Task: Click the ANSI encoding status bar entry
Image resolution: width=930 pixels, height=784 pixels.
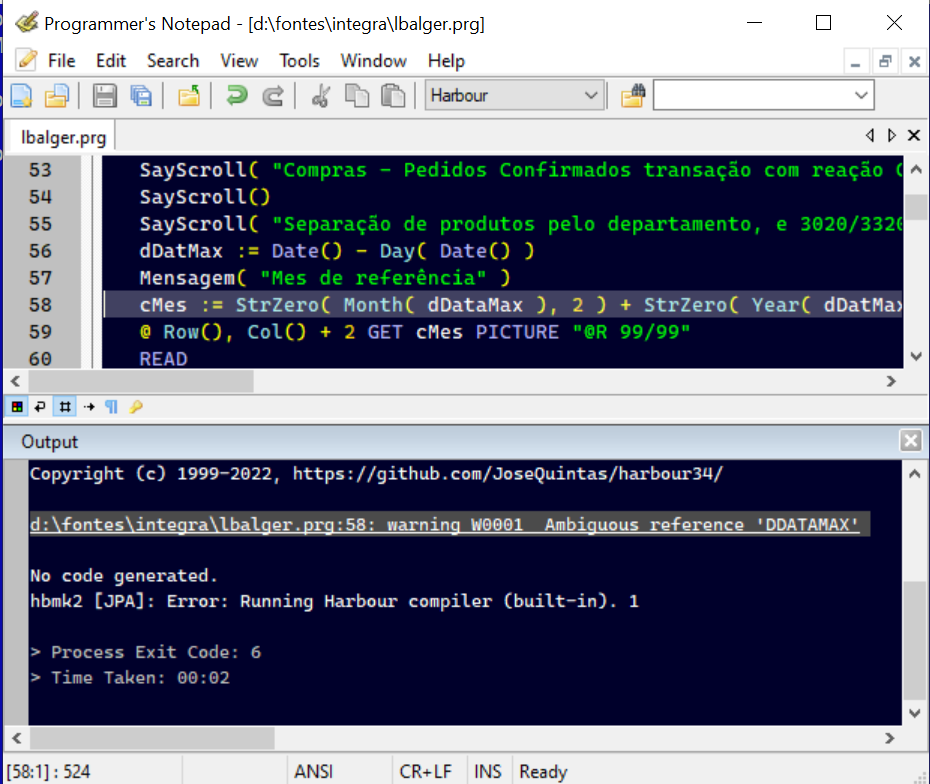Action: (x=314, y=772)
